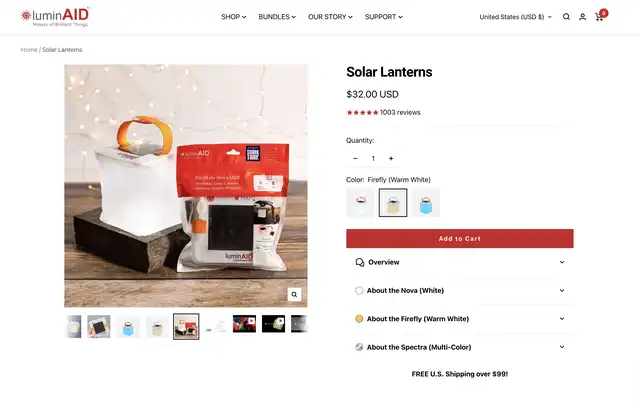Open the account profile icon
Screen dimensions: 640x406
pyautogui.click(x=582, y=17)
